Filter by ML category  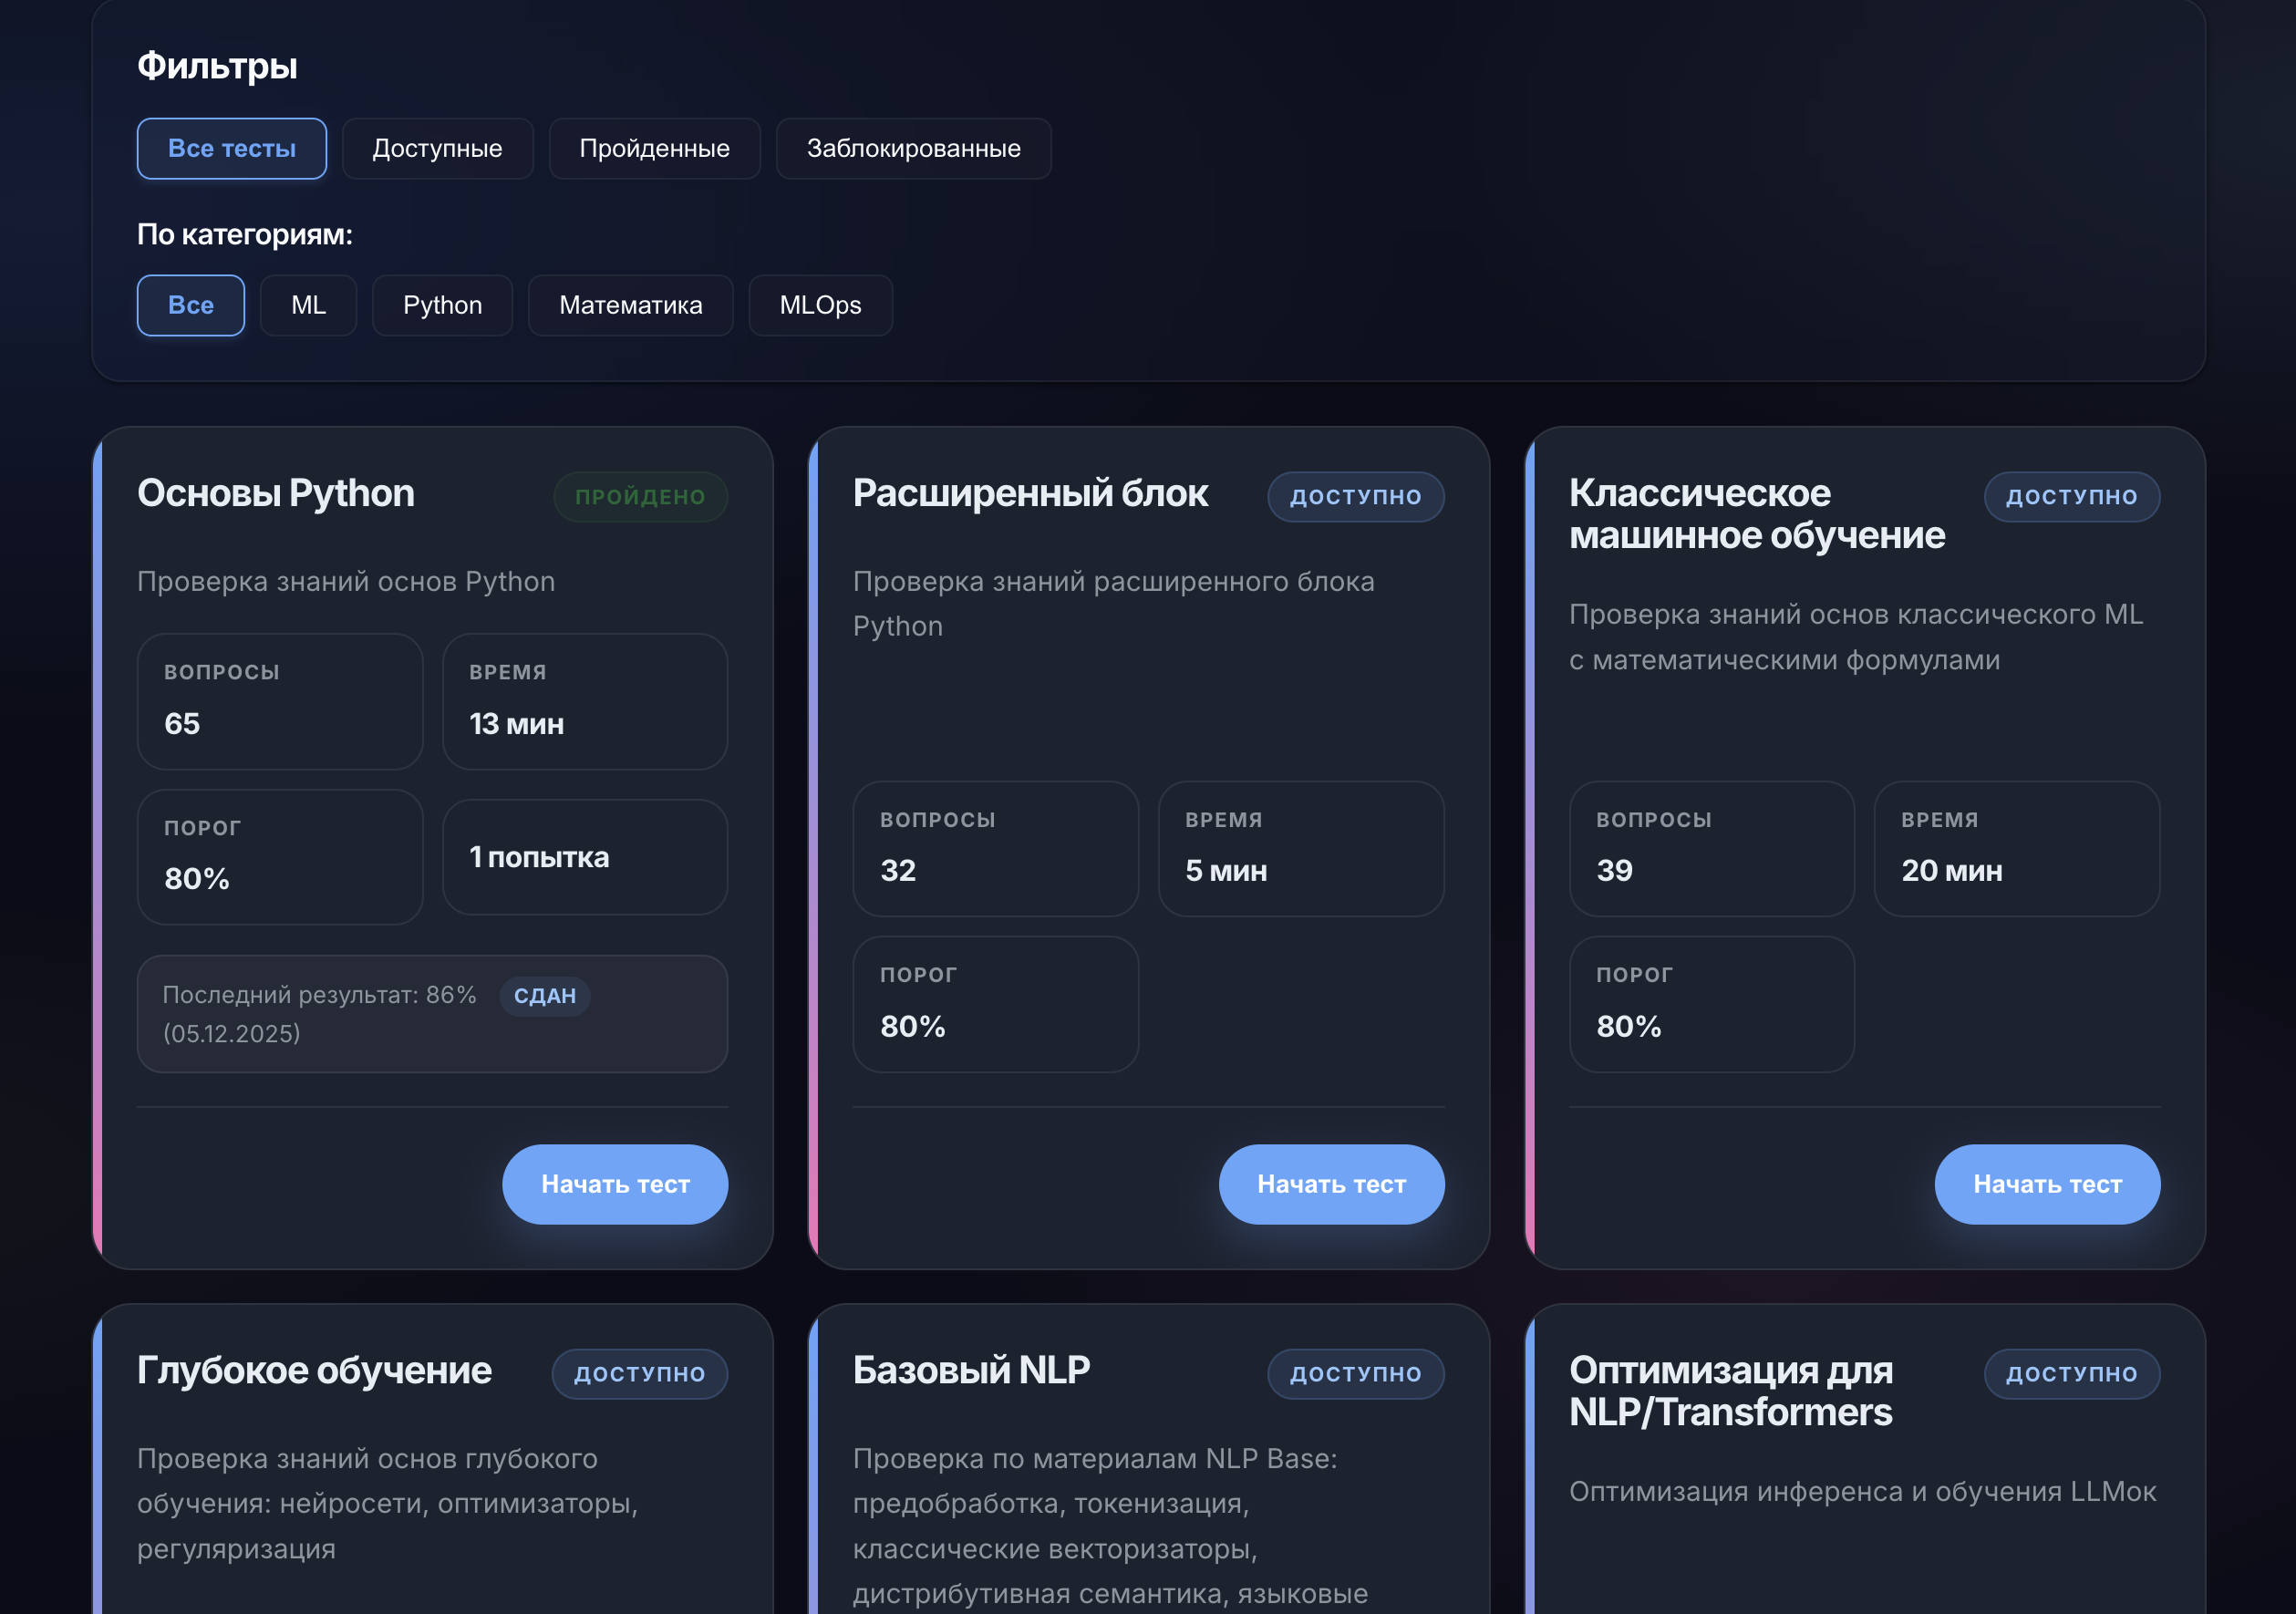point(308,305)
